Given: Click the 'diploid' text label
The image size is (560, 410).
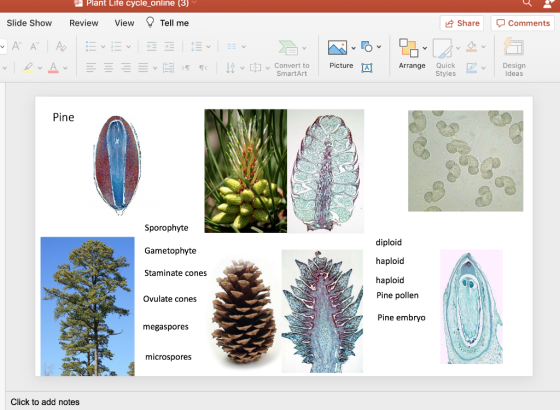Looking at the screenshot, I should [389, 242].
